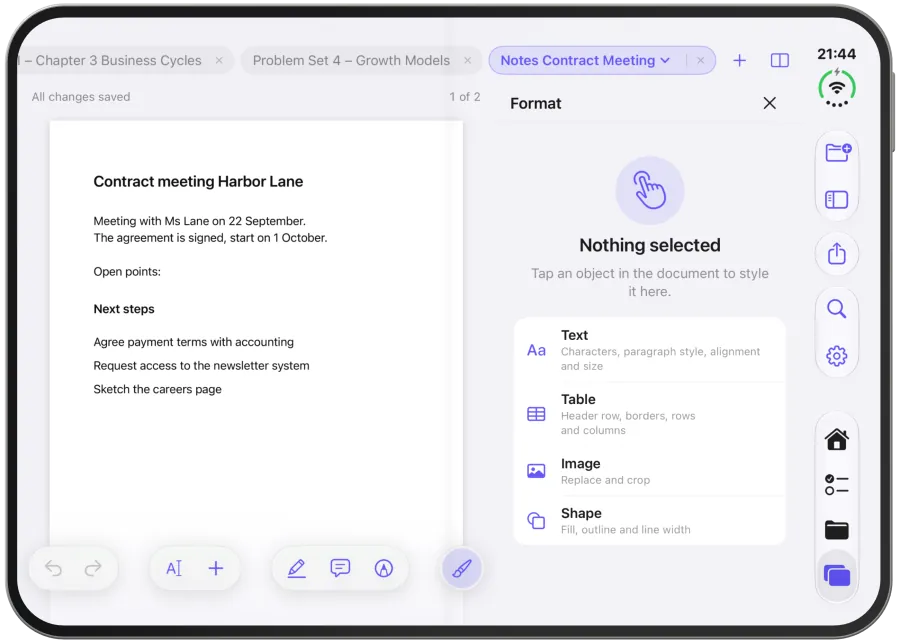The width and height of the screenshot is (900, 643).
Task: Close the Chapter 3 Business Cycles tab
Action: click(x=219, y=60)
